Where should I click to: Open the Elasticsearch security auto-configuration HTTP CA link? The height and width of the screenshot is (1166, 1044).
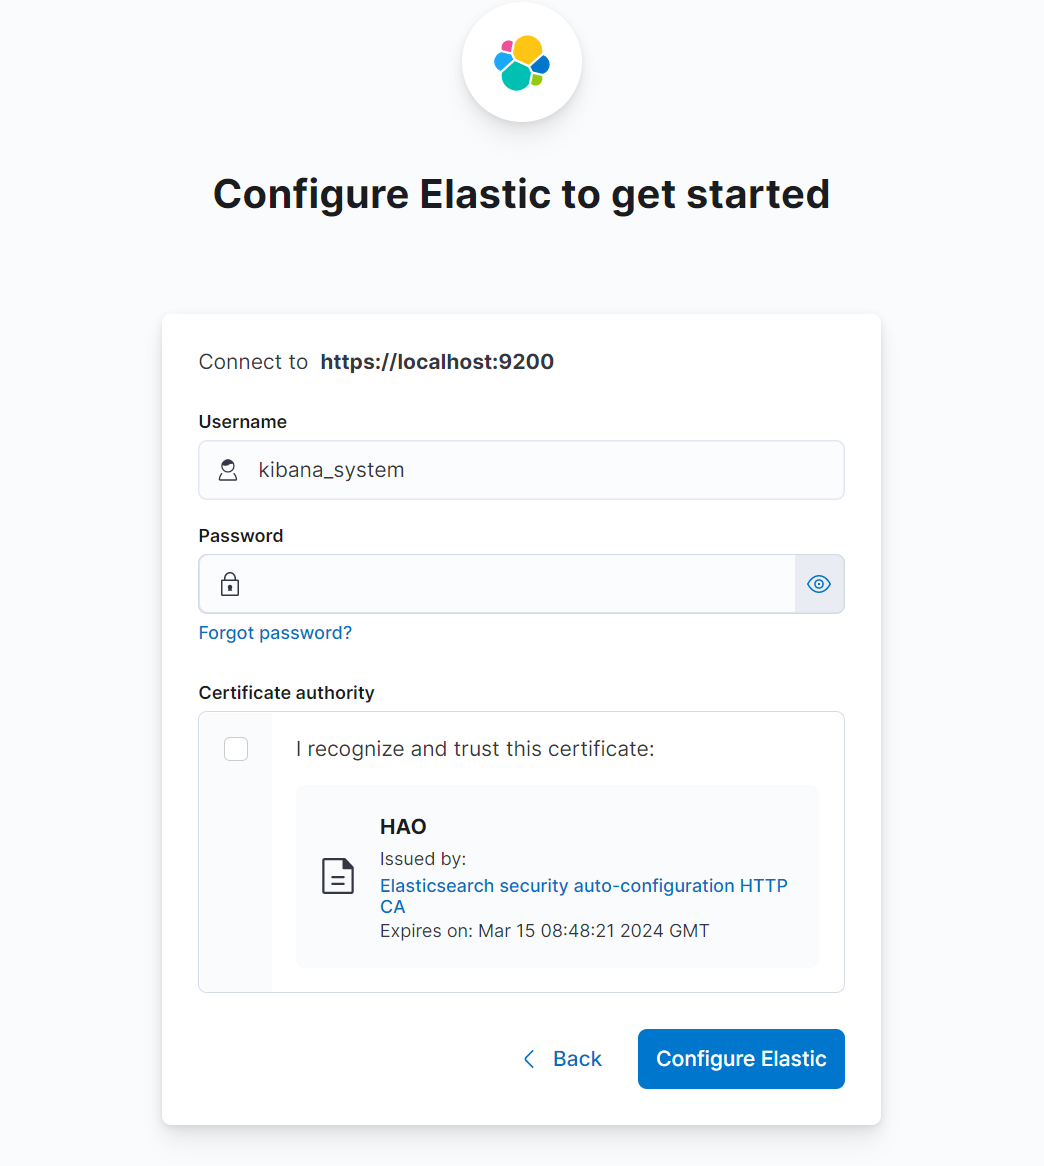pyautogui.click(x=583, y=886)
